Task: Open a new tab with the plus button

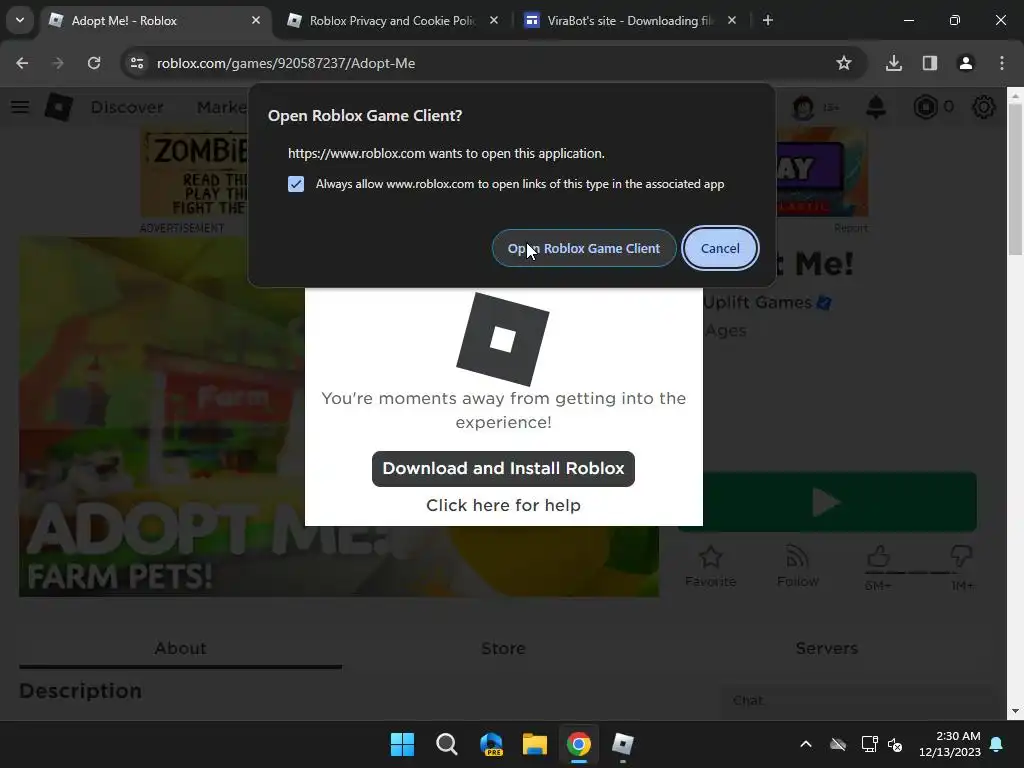Action: coord(768,20)
